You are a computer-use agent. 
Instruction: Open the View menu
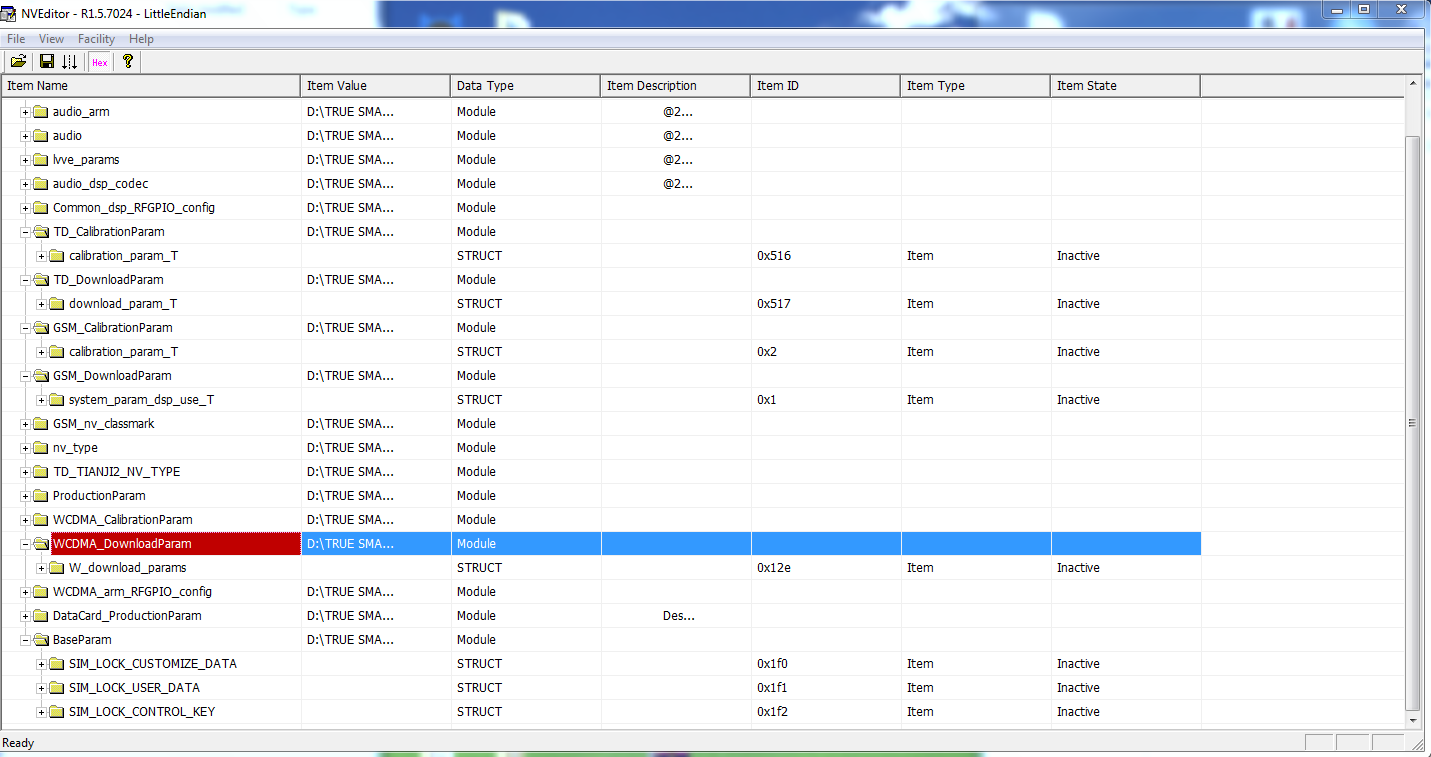coord(51,39)
